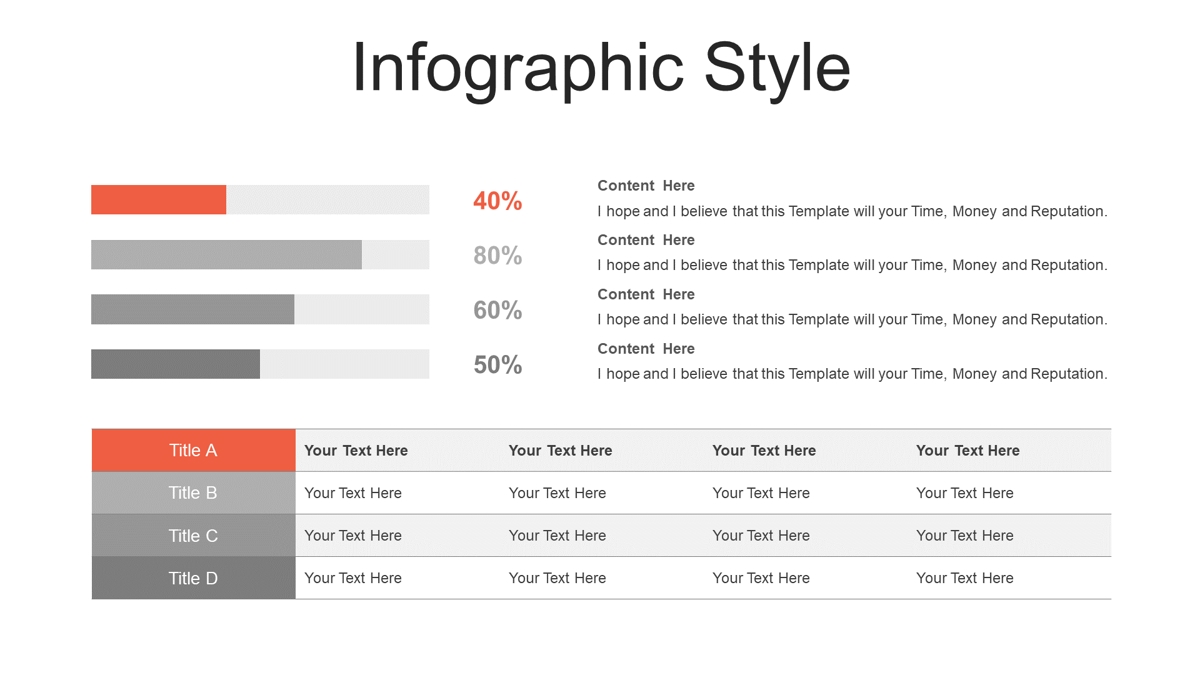Select first bold Your Text Here in Title A row
Viewport: 1200px width, 675px height.
[x=356, y=451]
